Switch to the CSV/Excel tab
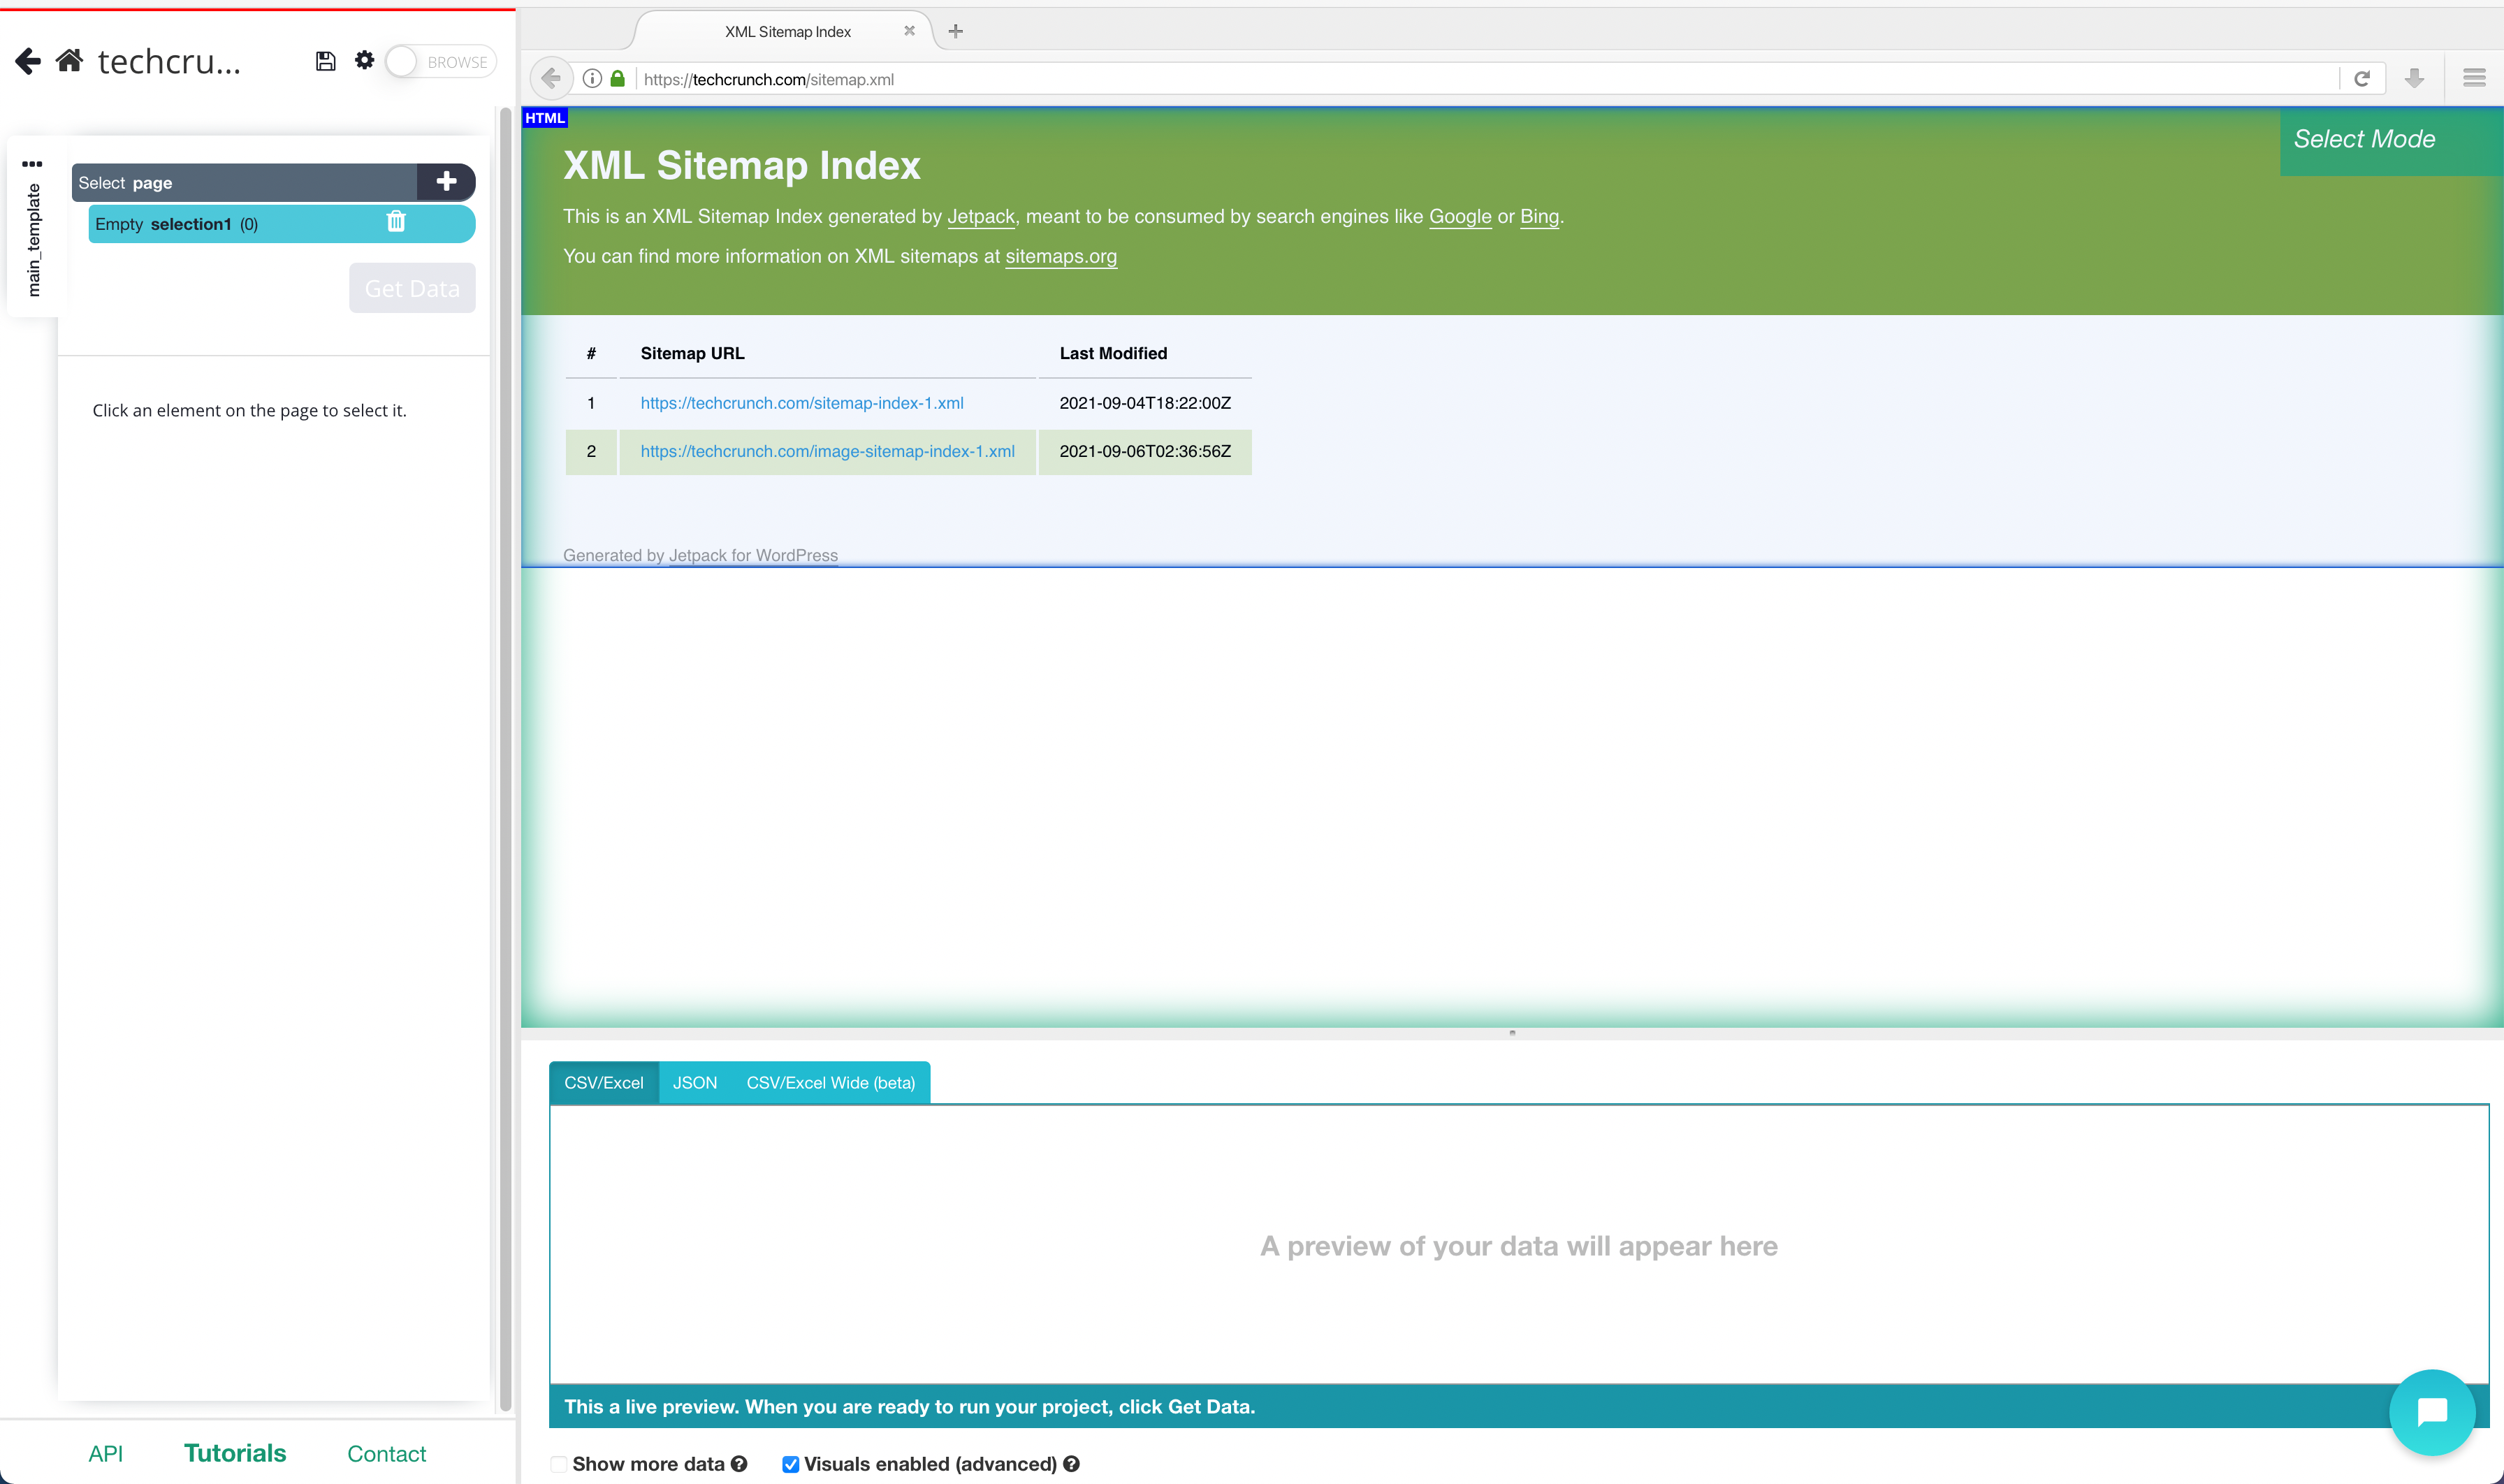The height and width of the screenshot is (1484, 2504). click(x=603, y=1083)
